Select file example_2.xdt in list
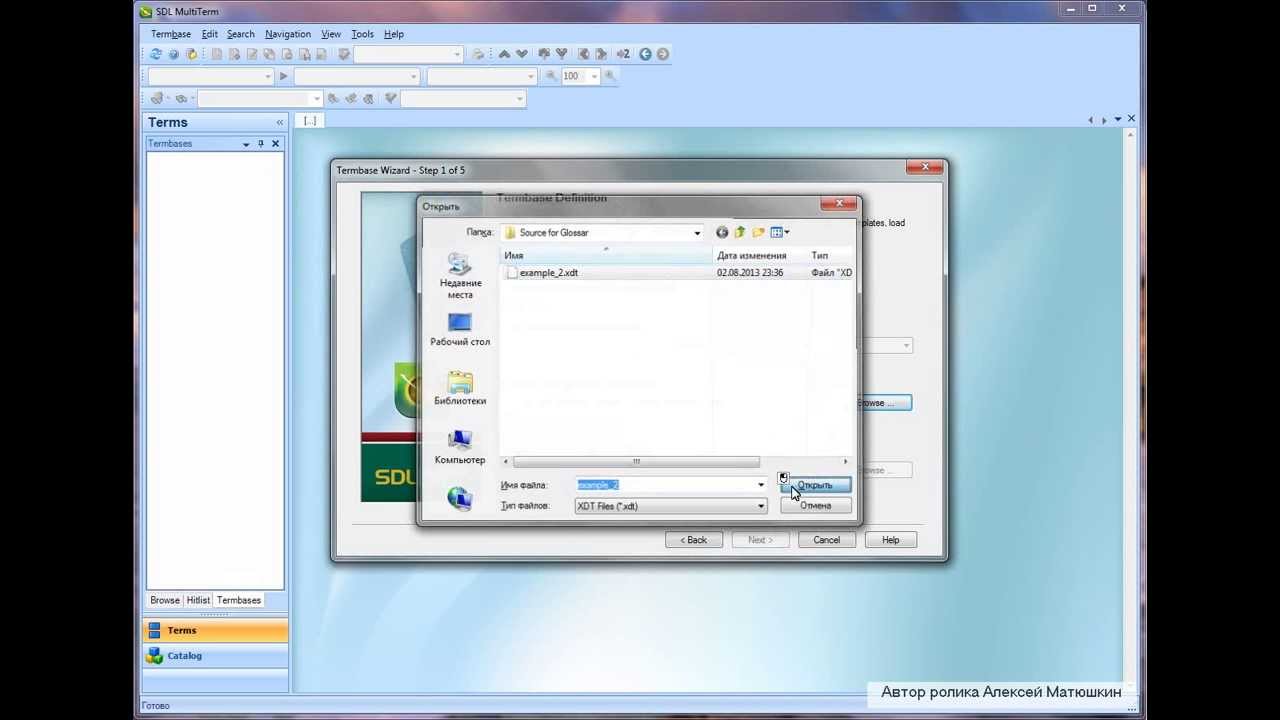1280x720 pixels. [548, 273]
